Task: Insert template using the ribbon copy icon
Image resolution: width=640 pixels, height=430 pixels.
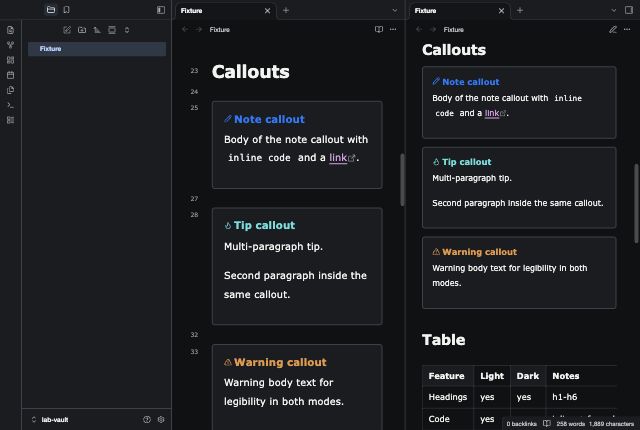Action: tap(11, 90)
